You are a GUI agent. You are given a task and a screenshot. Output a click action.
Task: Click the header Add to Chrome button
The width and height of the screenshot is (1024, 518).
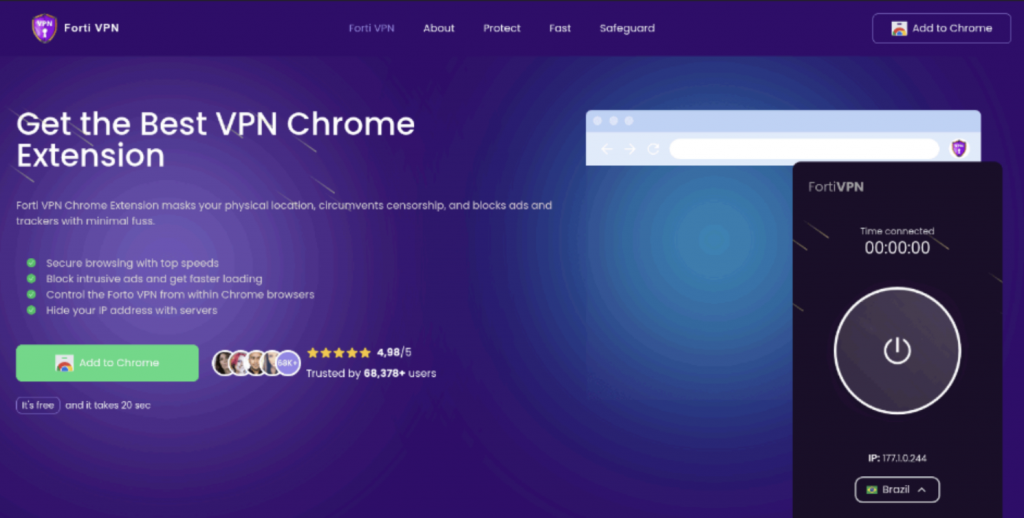coord(941,28)
